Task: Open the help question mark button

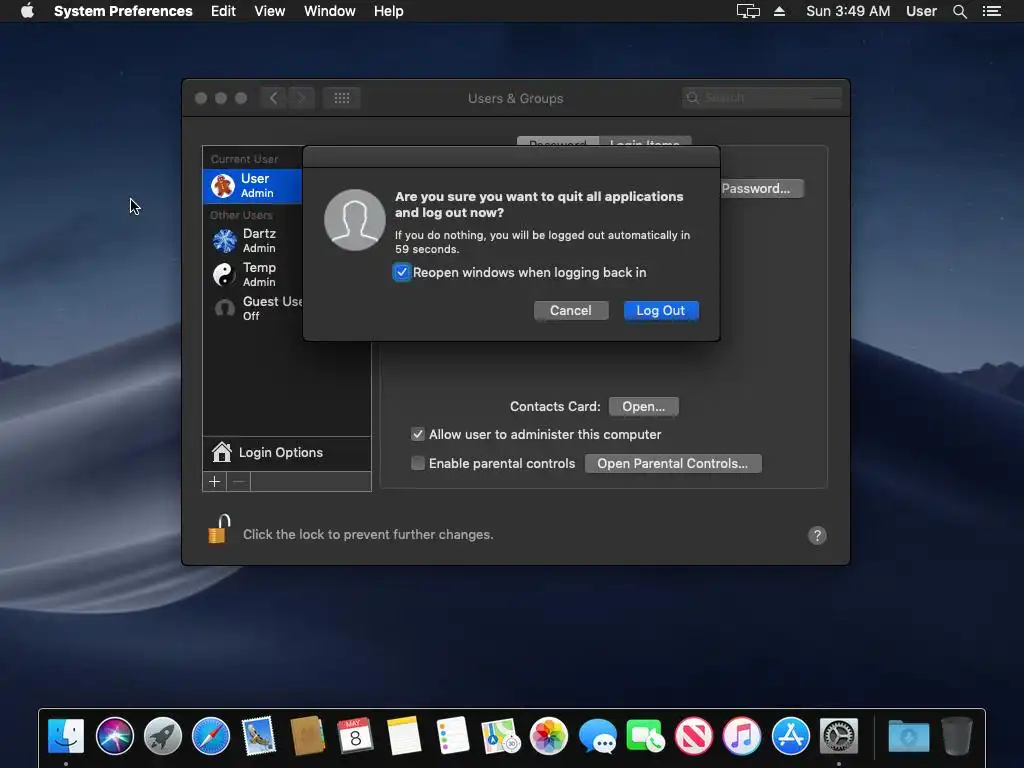Action: coord(817,536)
